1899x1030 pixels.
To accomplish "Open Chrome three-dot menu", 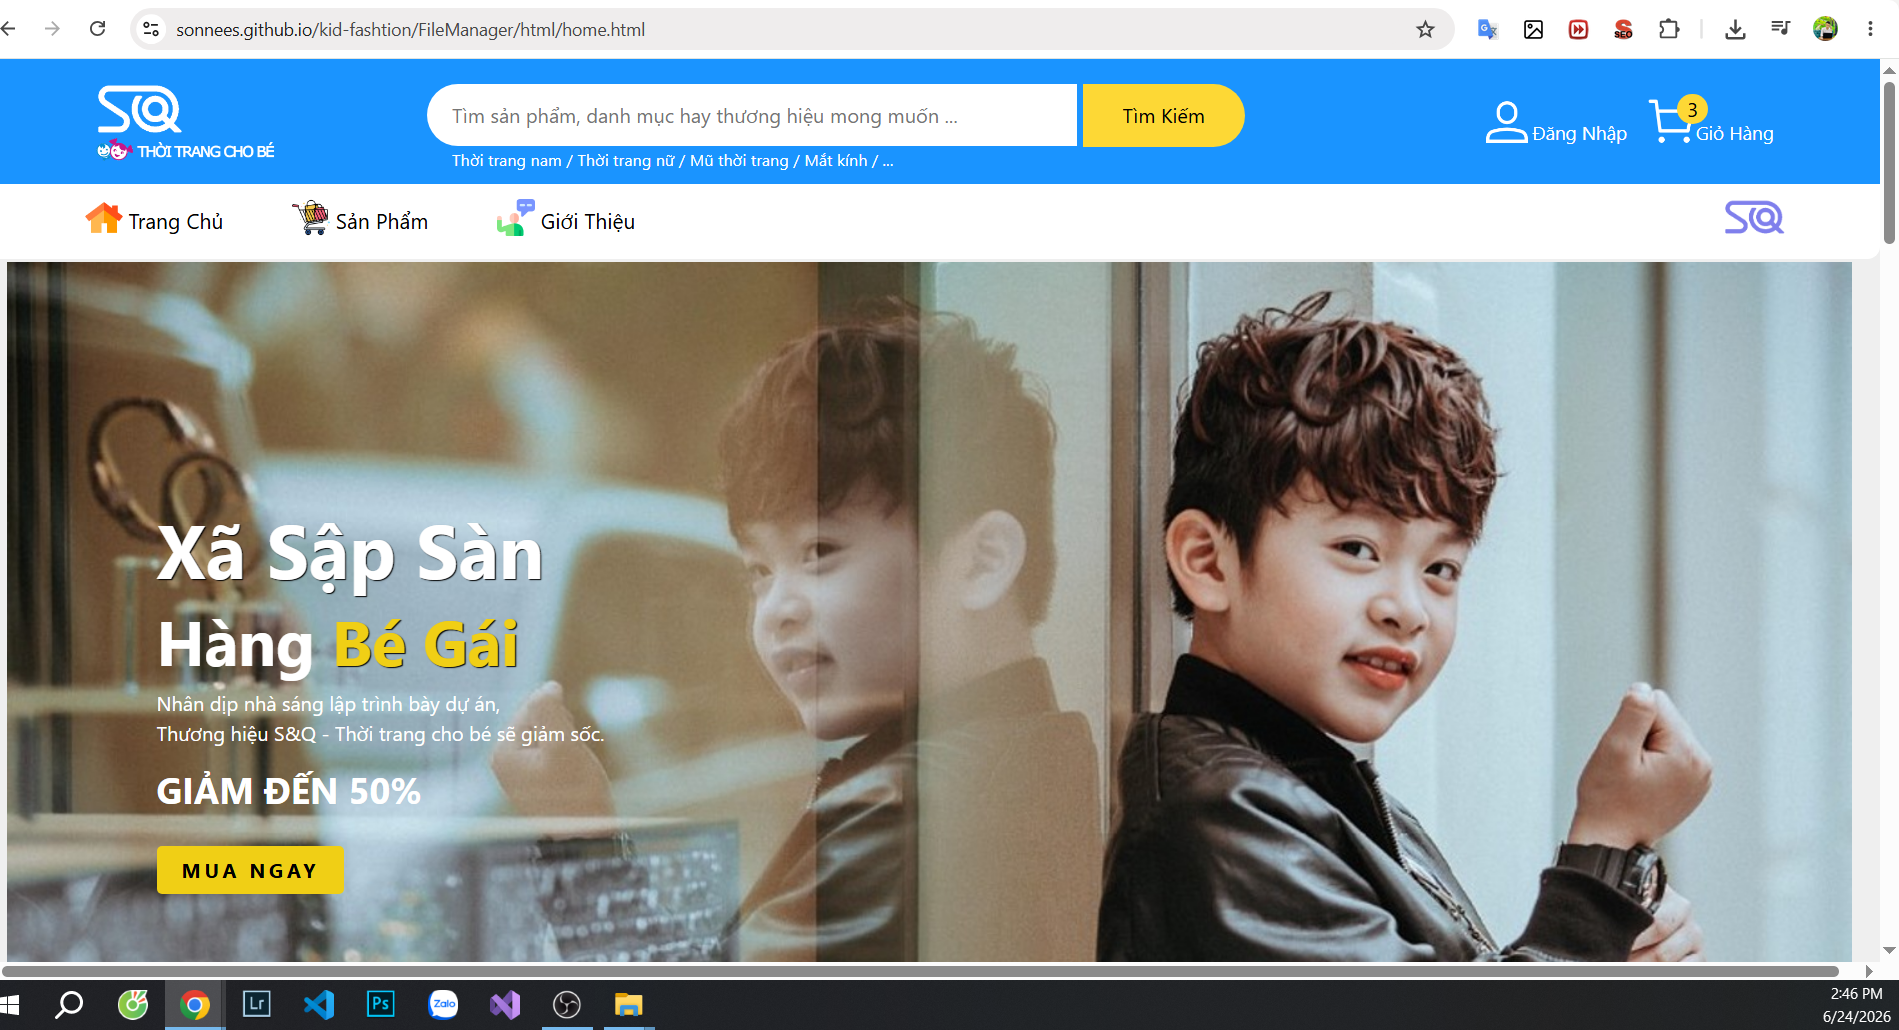I will [1870, 29].
